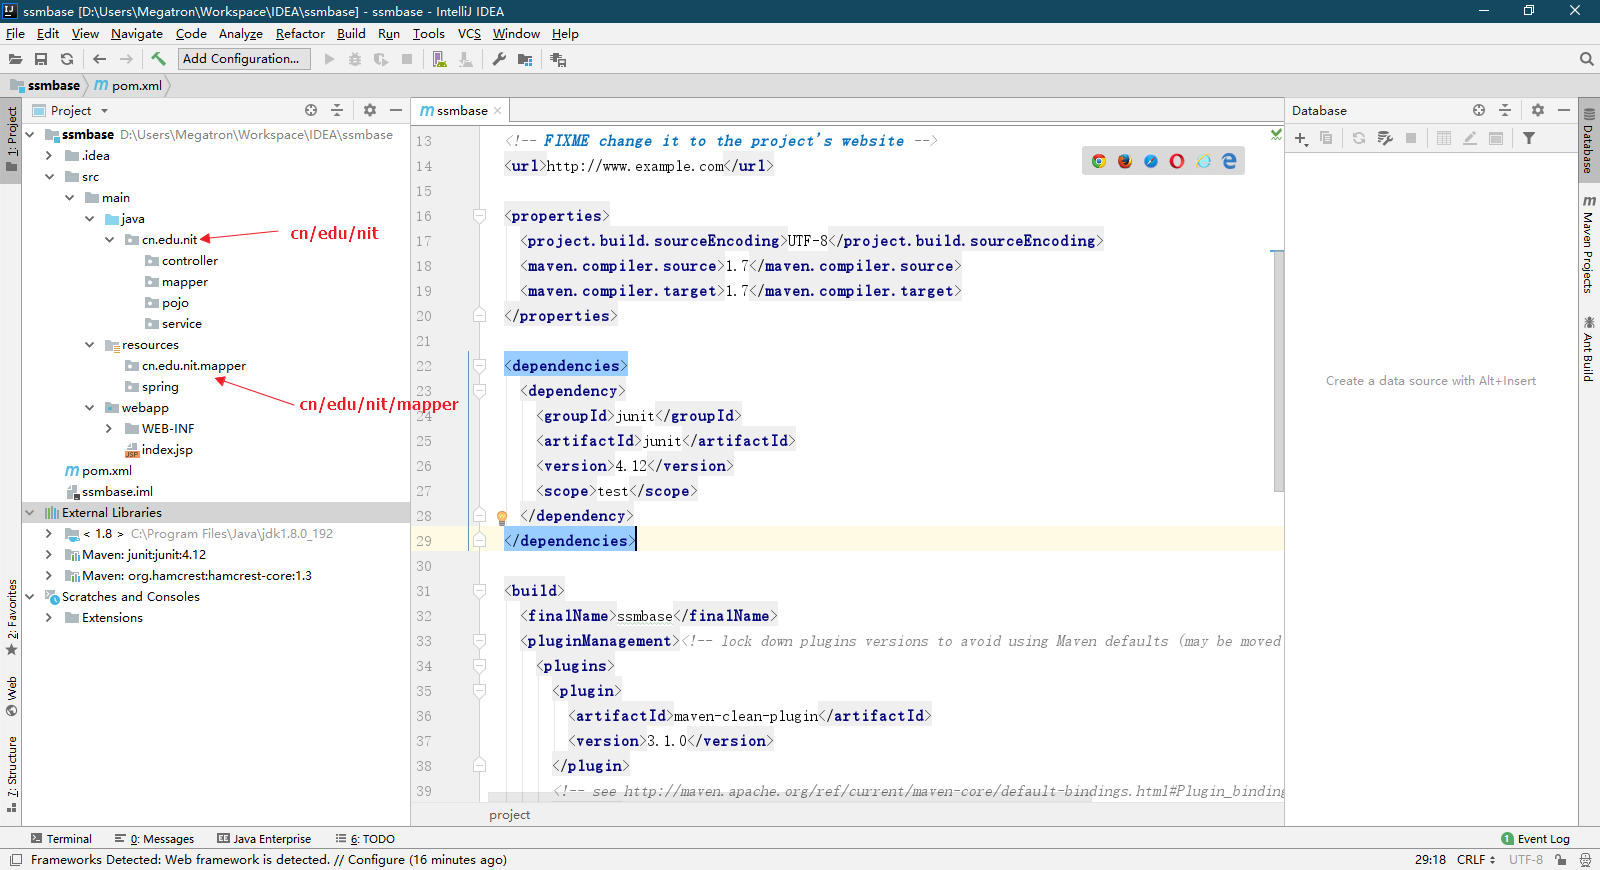The image size is (1600, 870).
Task: Open the AVD Manager Android icon
Action: coord(439,59)
